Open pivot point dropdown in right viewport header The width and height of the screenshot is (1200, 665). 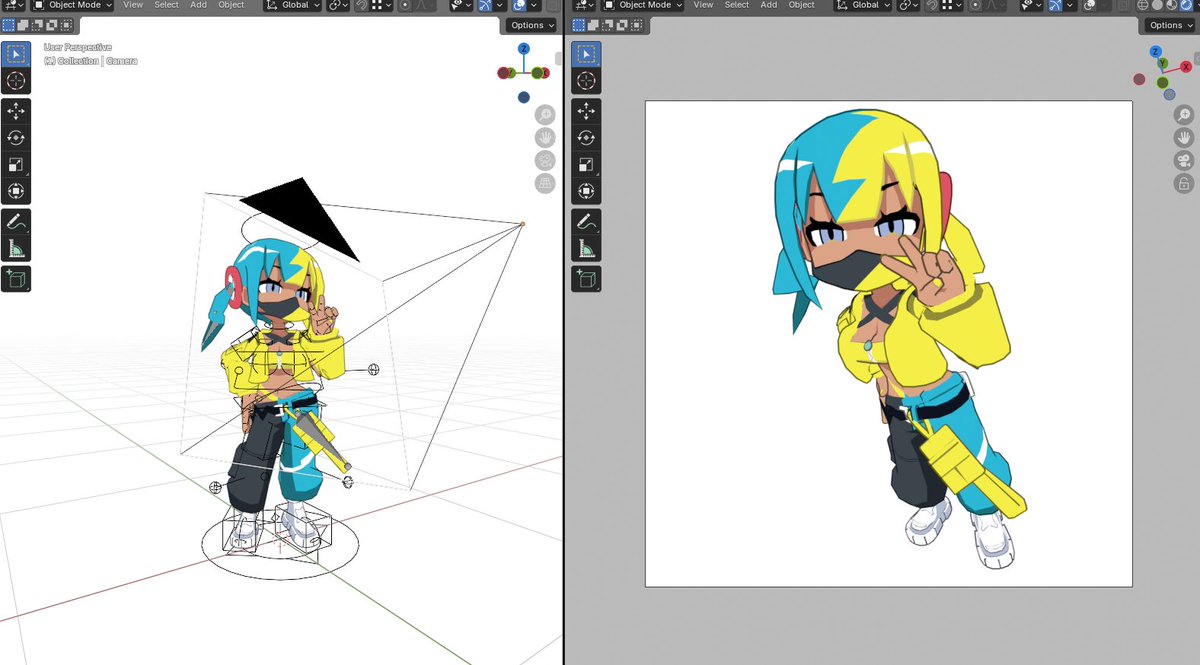point(908,5)
